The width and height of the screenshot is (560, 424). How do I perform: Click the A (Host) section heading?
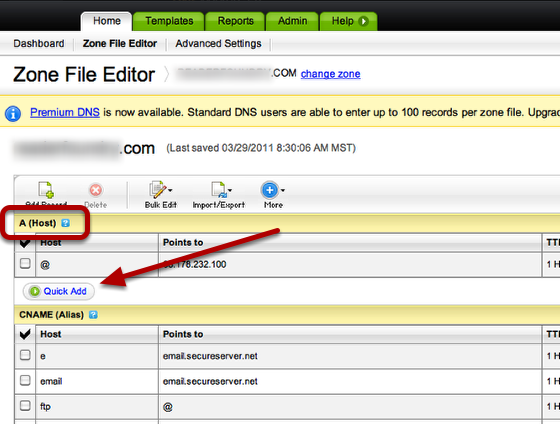tap(38, 223)
